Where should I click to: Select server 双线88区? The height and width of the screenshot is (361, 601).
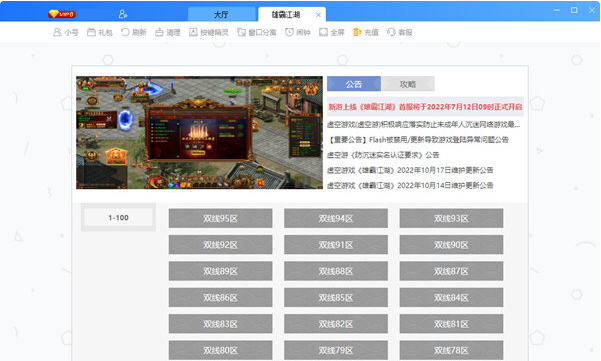(x=336, y=271)
